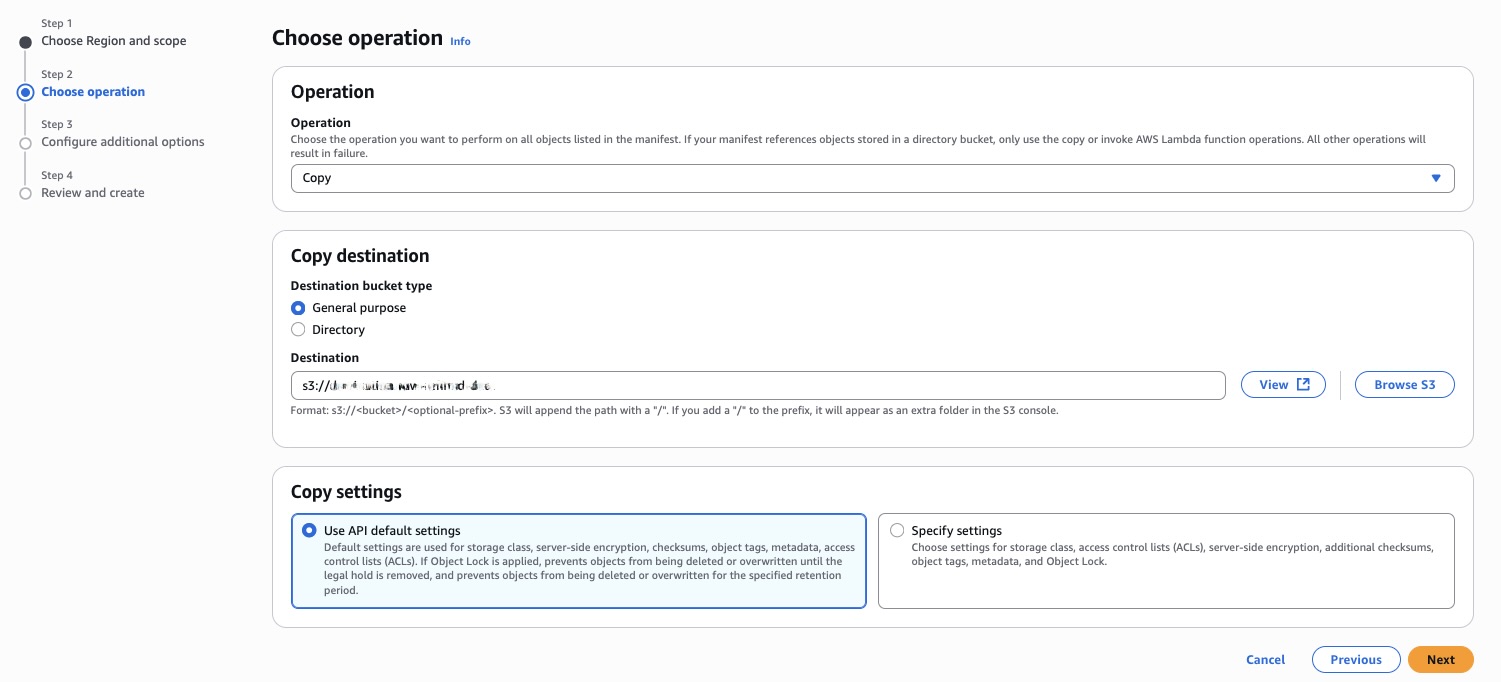Choose the Specify settings option

(896, 531)
